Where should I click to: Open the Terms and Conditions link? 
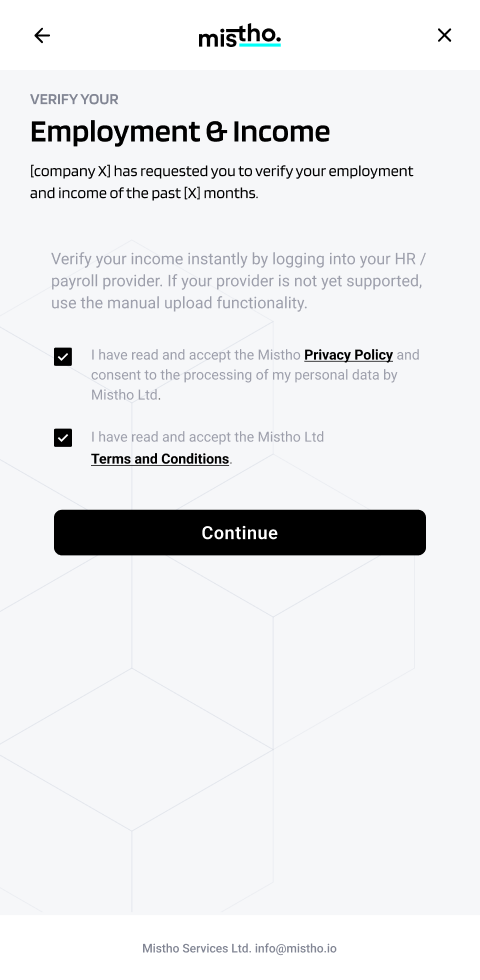[x=160, y=459]
